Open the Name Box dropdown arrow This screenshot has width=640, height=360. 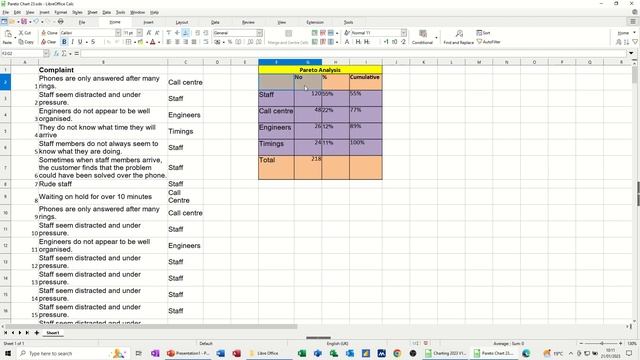point(46,53)
